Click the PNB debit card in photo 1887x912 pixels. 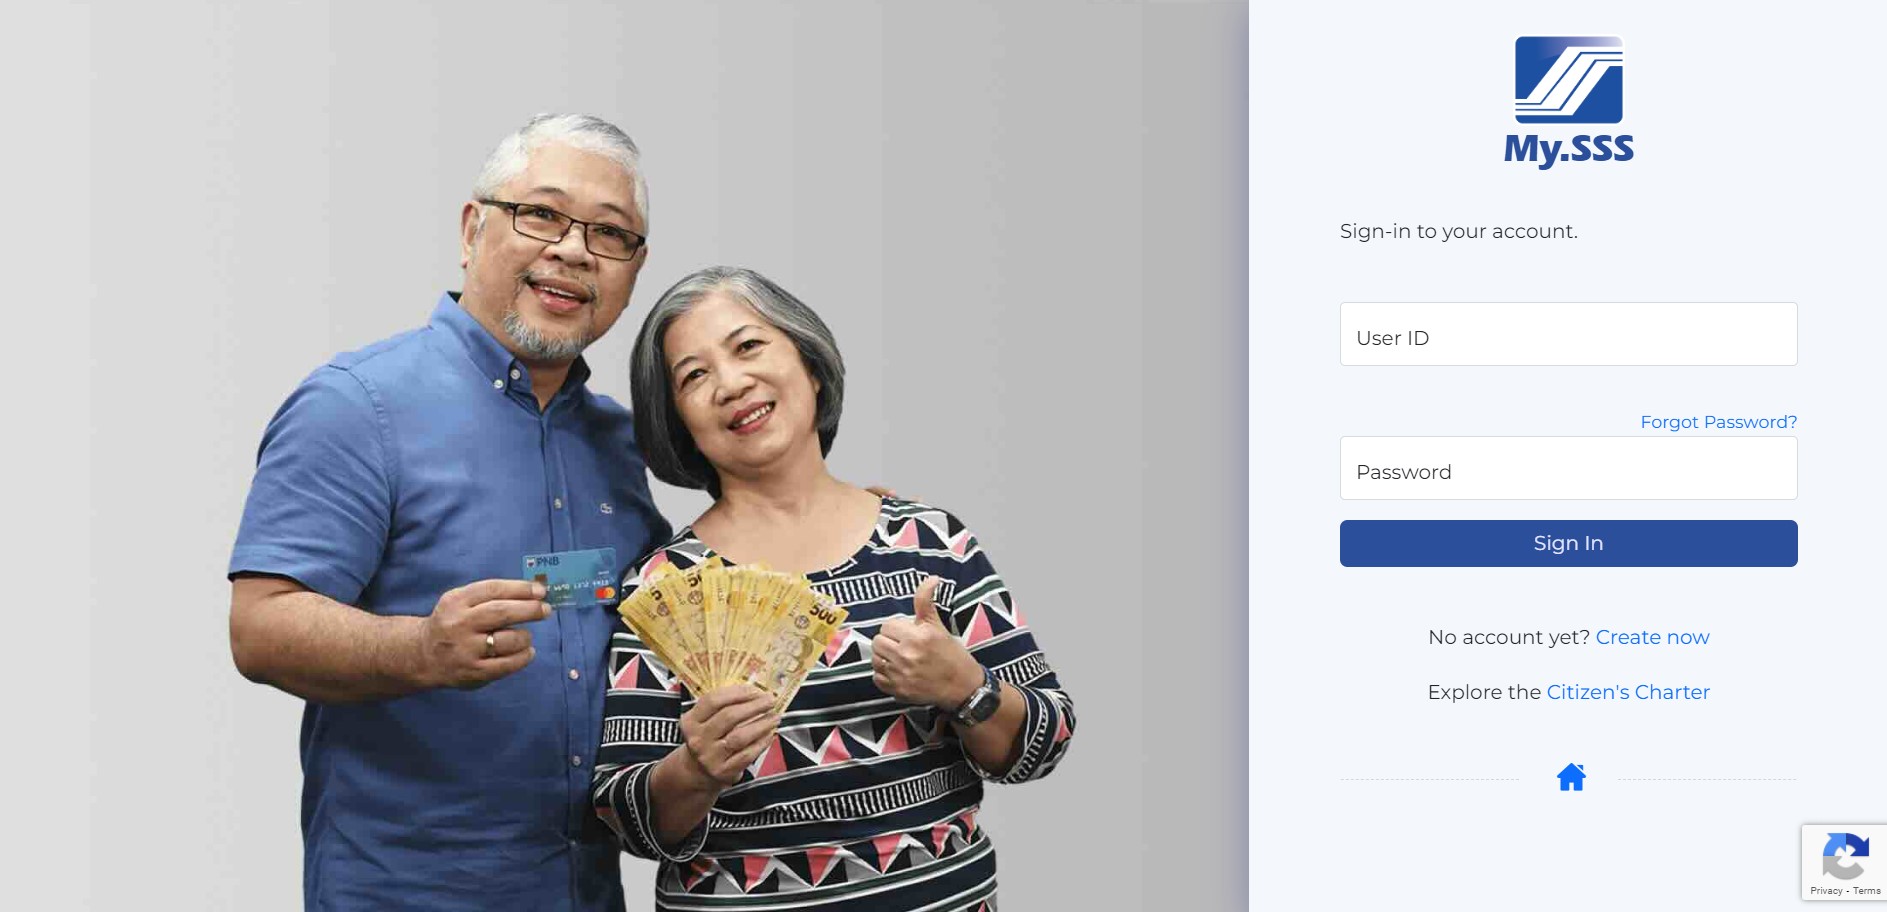570,577
